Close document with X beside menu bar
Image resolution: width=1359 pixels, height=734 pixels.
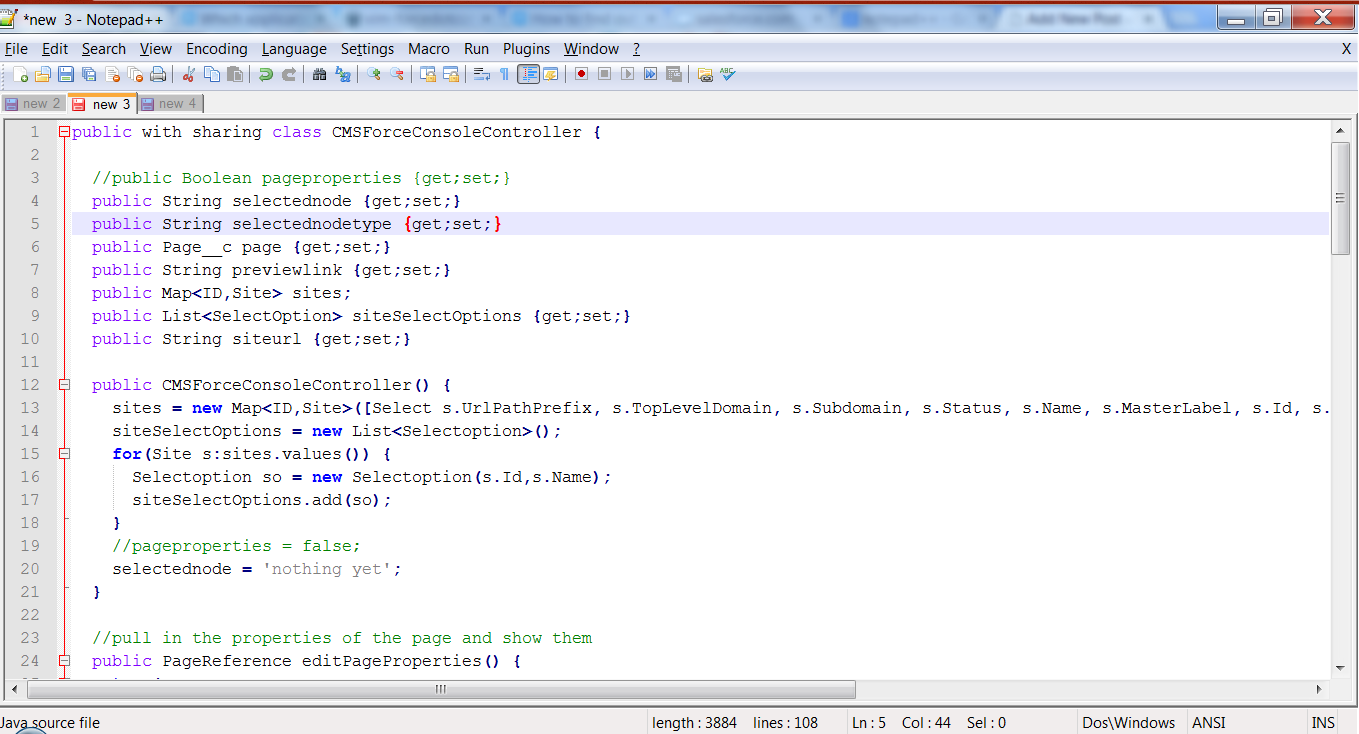click(x=1346, y=49)
